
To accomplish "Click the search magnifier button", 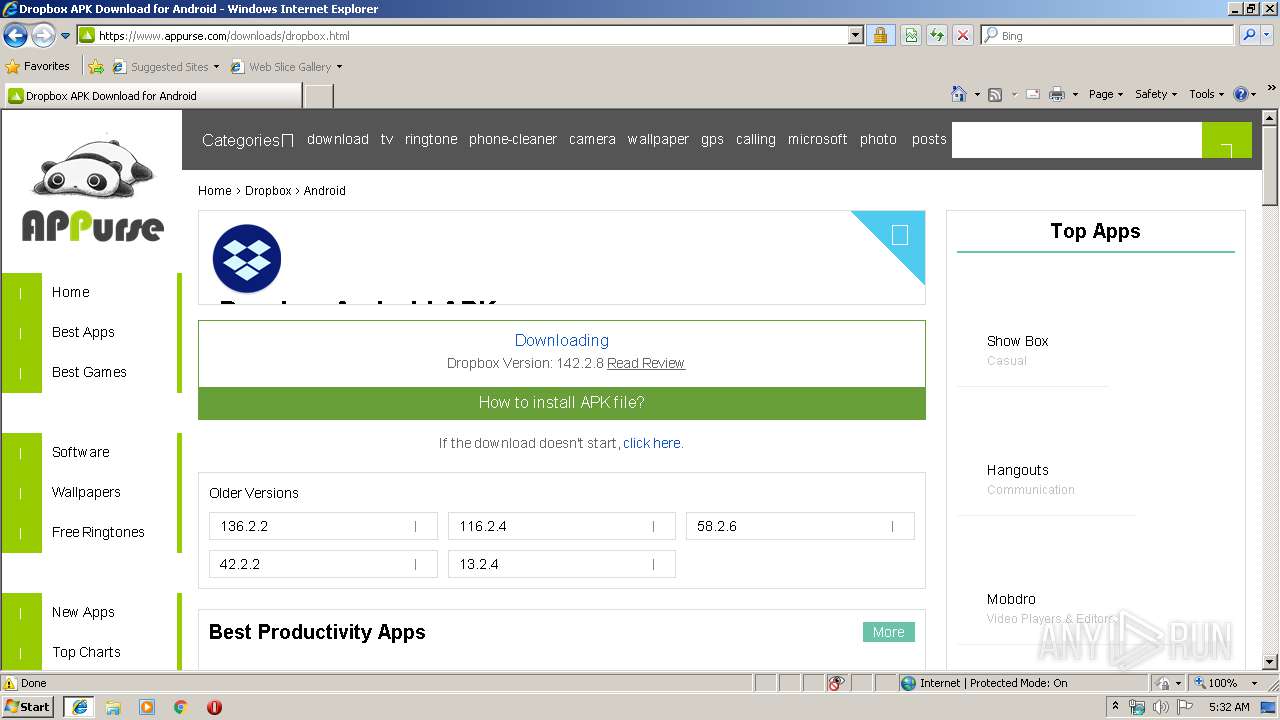I will click(1249, 35).
